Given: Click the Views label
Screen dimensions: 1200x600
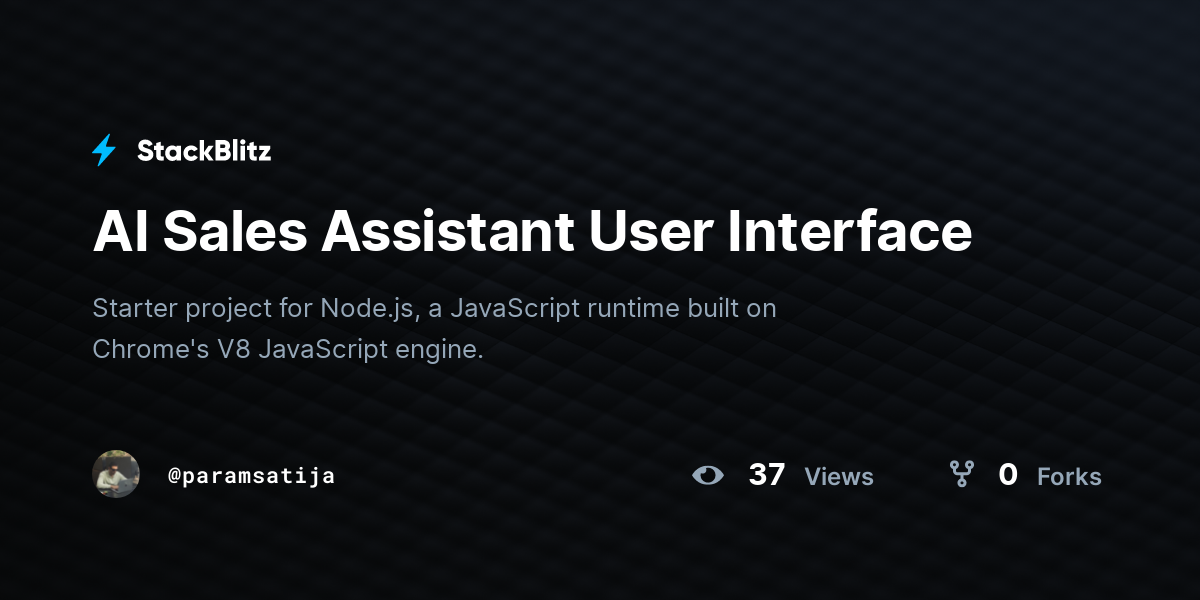Looking at the screenshot, I should click(x=839, y=477).
